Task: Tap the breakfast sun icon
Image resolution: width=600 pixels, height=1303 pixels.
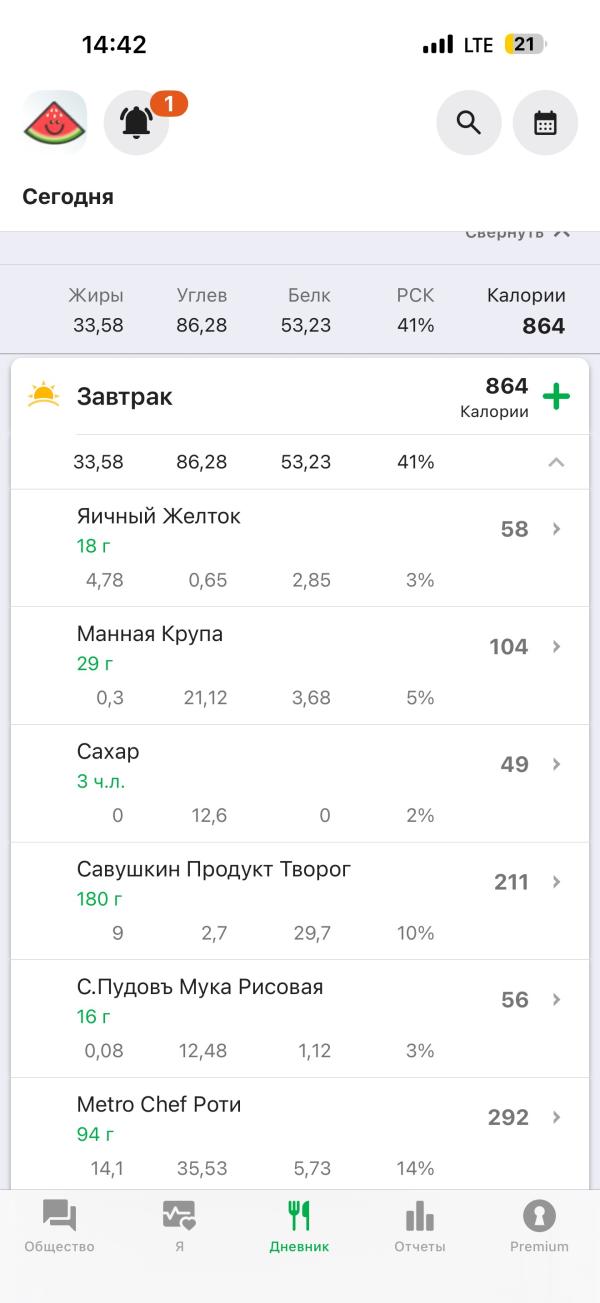Action: click(44, 396)
